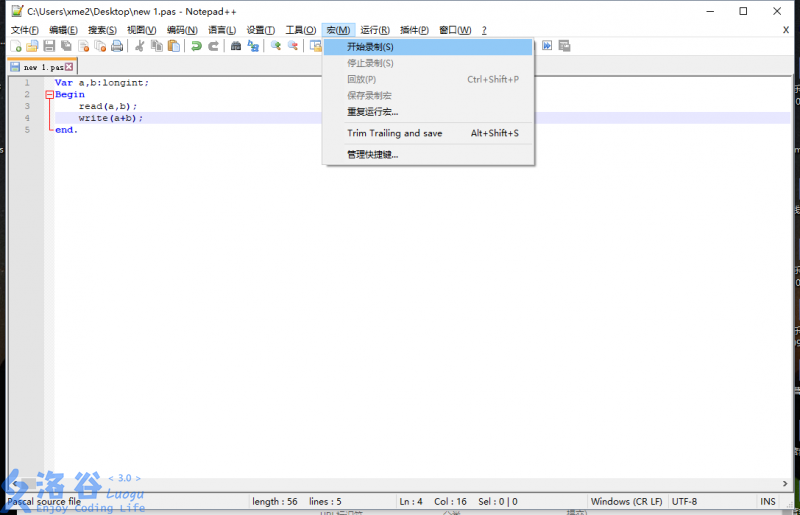Choose 重复运行宏... menu entry
800x515 pixels.
point(428,112)
